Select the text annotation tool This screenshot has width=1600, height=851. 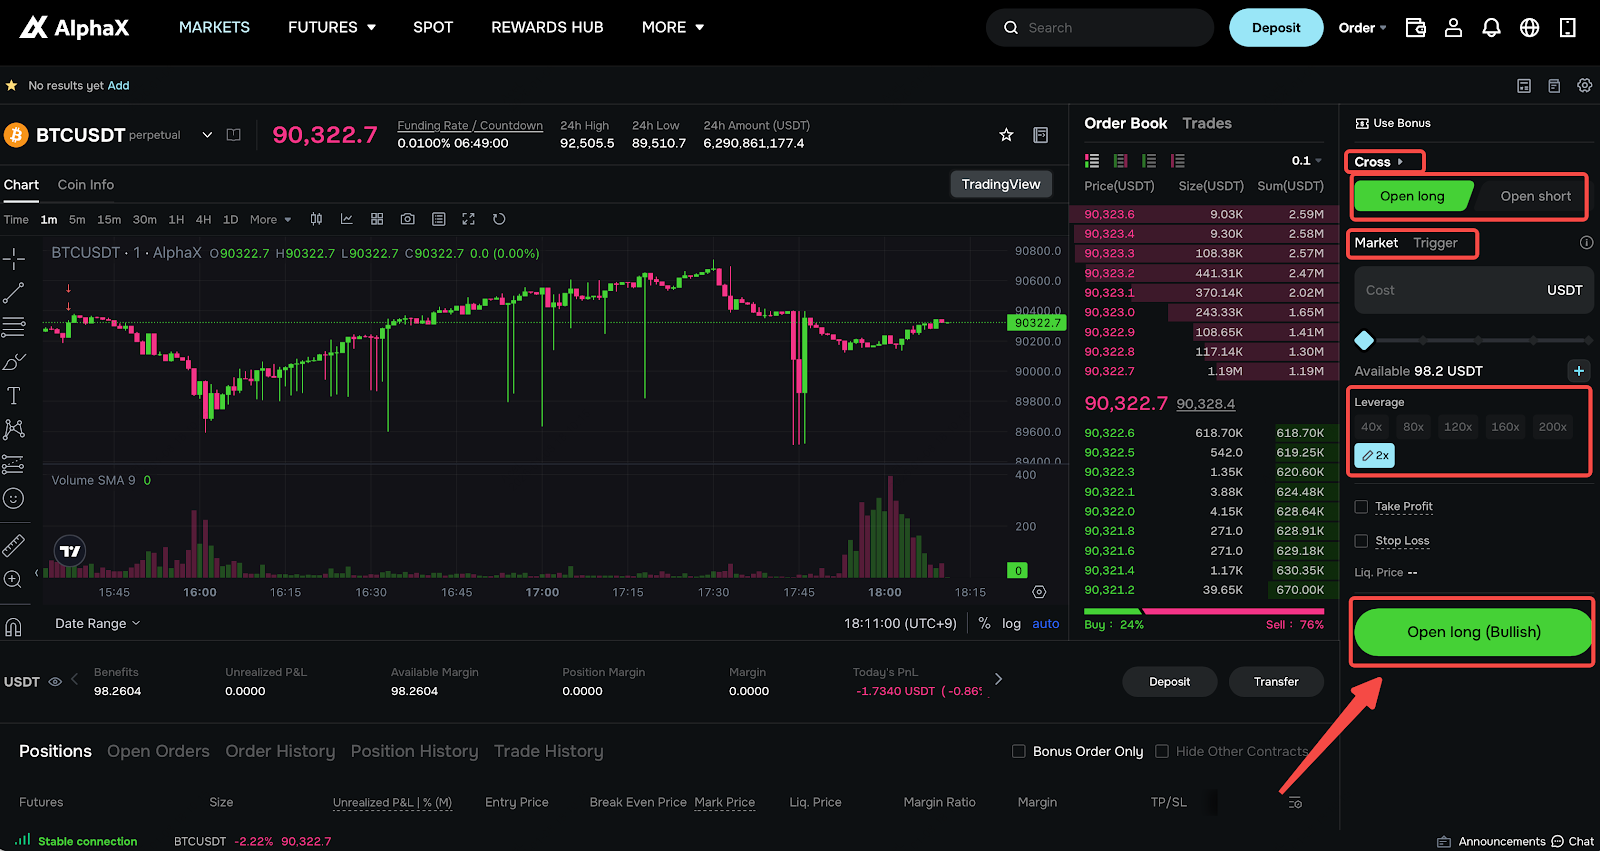14,396
